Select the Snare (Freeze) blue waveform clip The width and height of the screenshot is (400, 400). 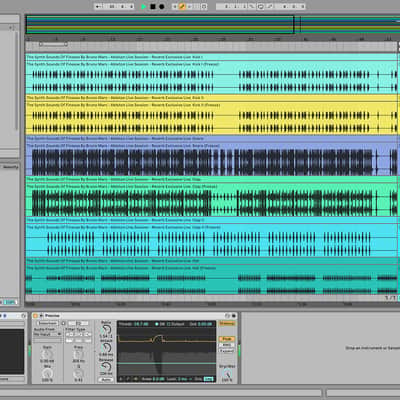(211, 159)
